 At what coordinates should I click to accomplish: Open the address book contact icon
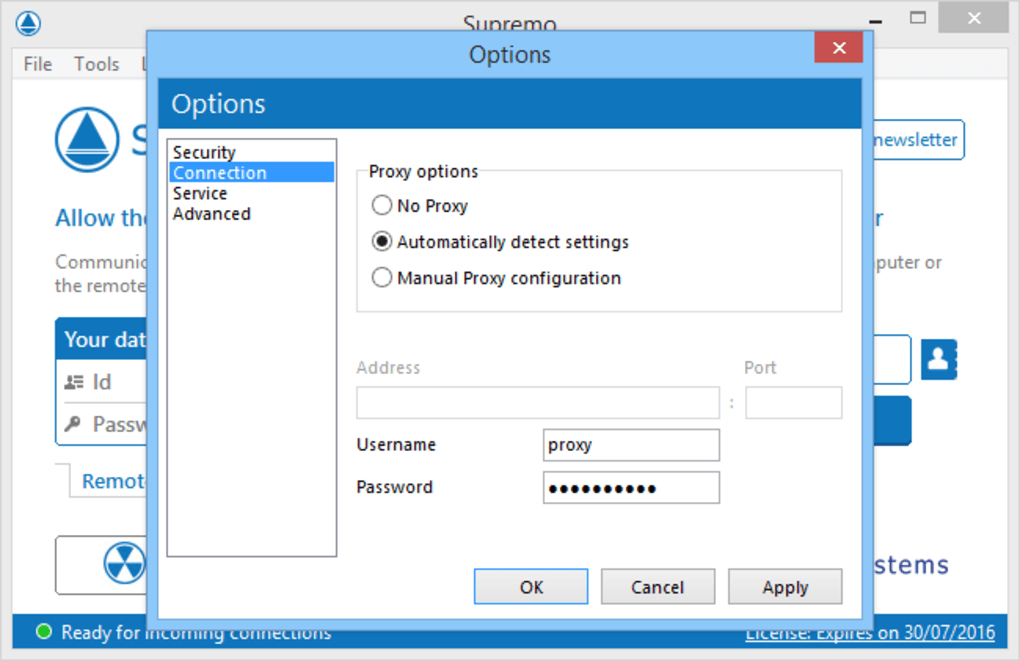[938, 359]
